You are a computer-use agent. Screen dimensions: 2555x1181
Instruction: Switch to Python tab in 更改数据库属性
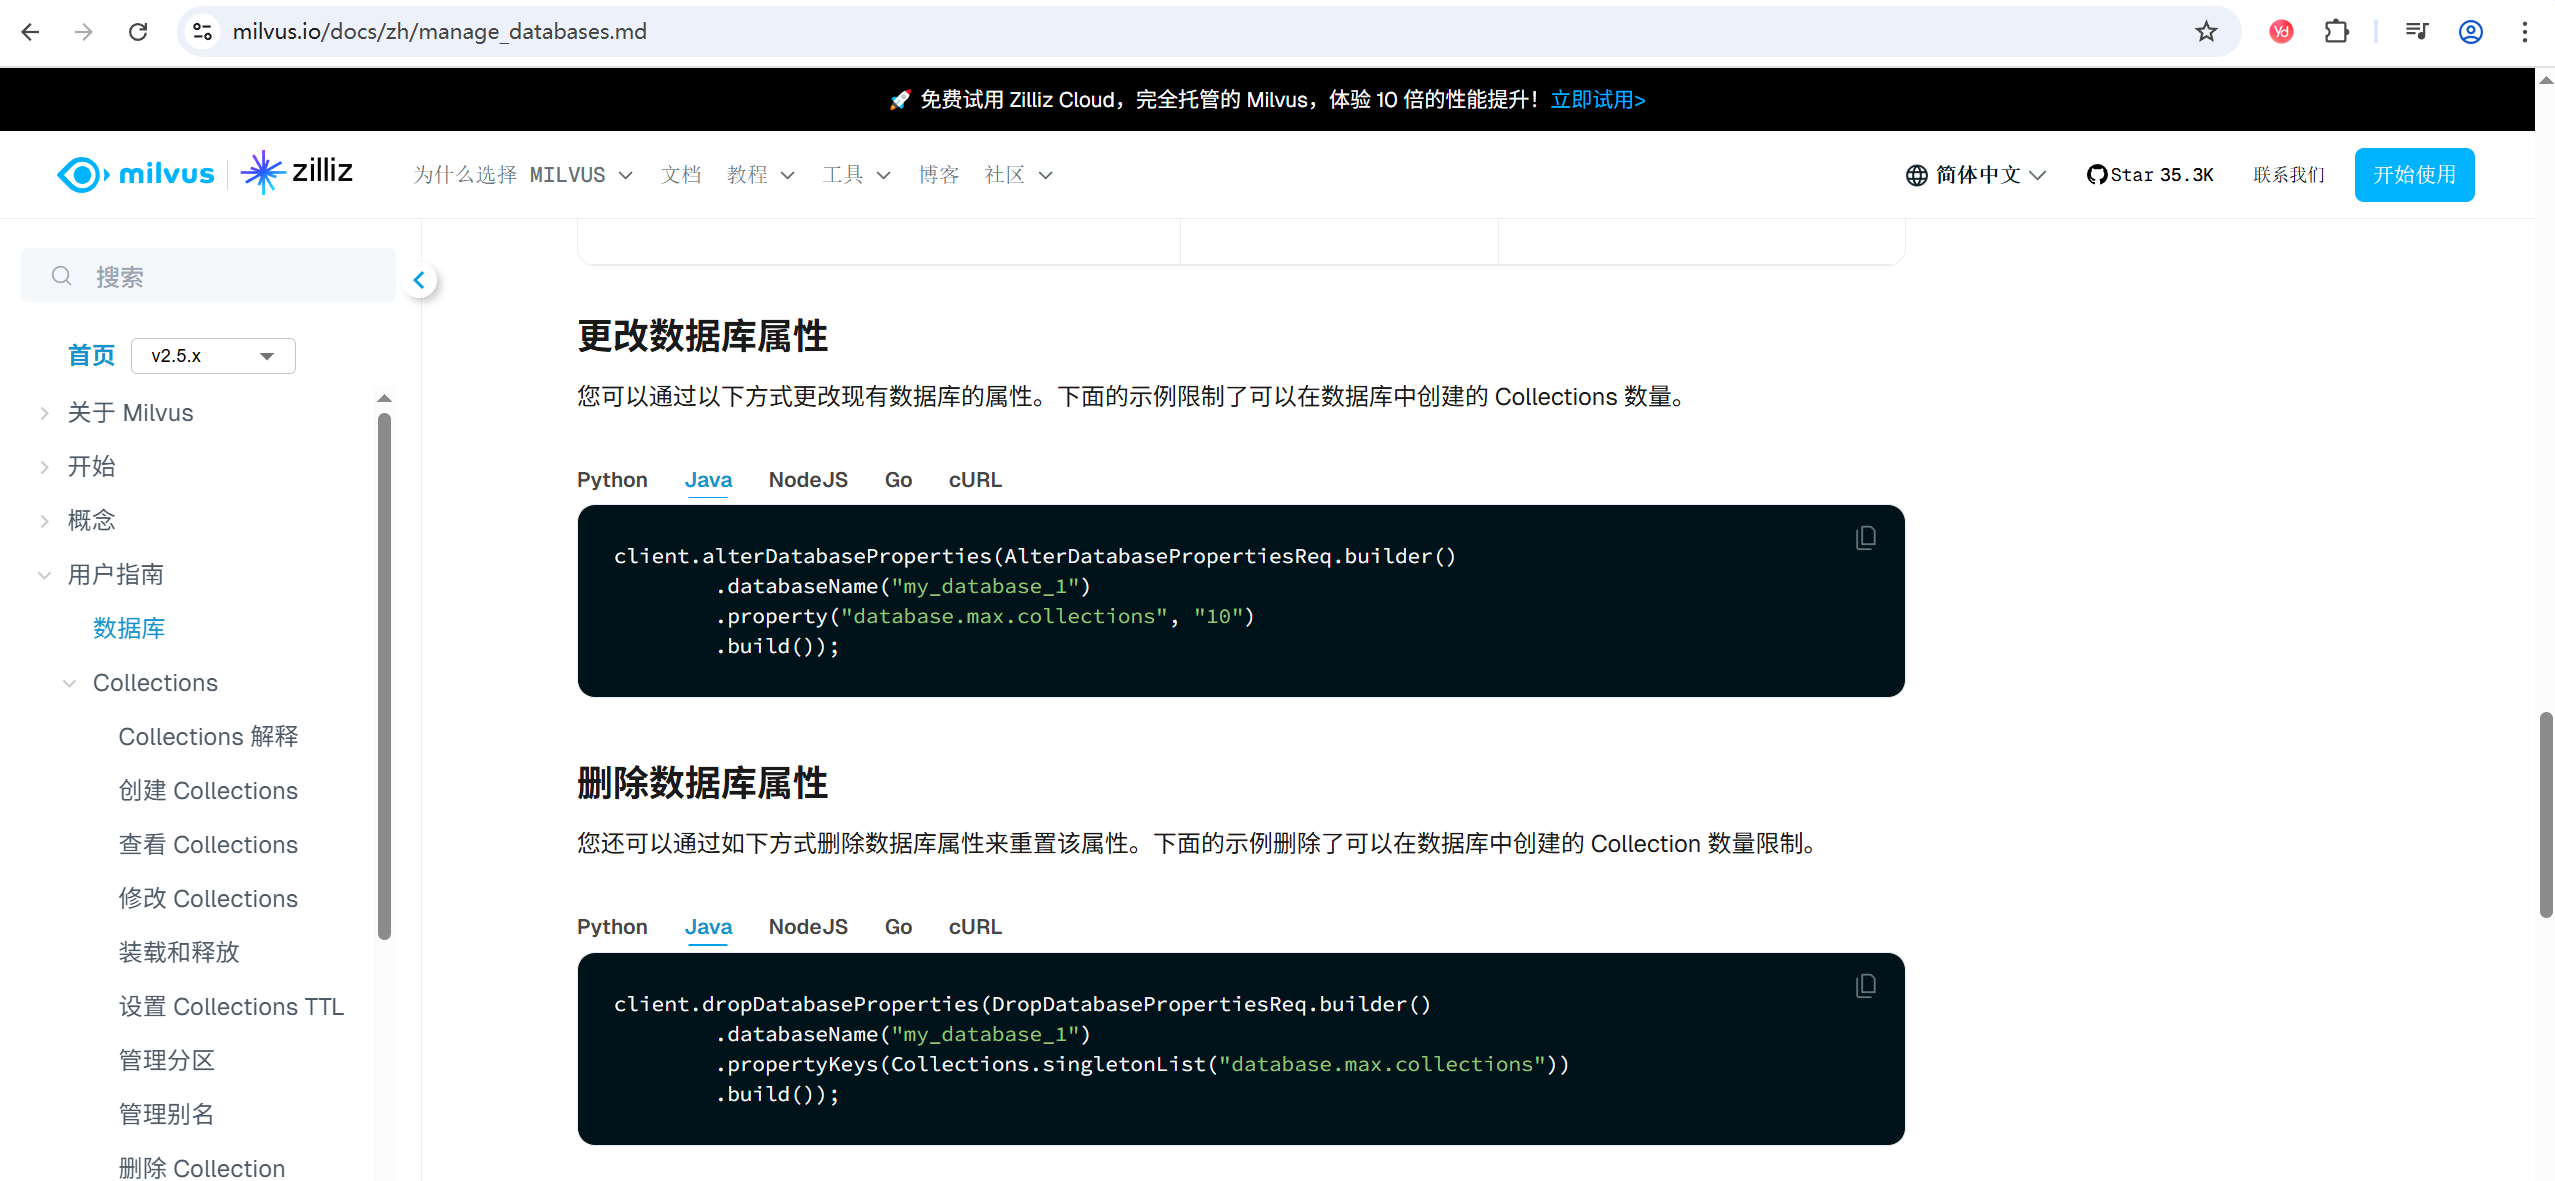pos(612,480)
